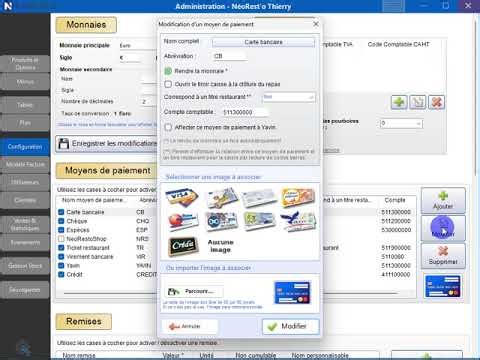Click 'Enregistrer les modifications' button
The image size is (480, 360).
click(107, 144)
